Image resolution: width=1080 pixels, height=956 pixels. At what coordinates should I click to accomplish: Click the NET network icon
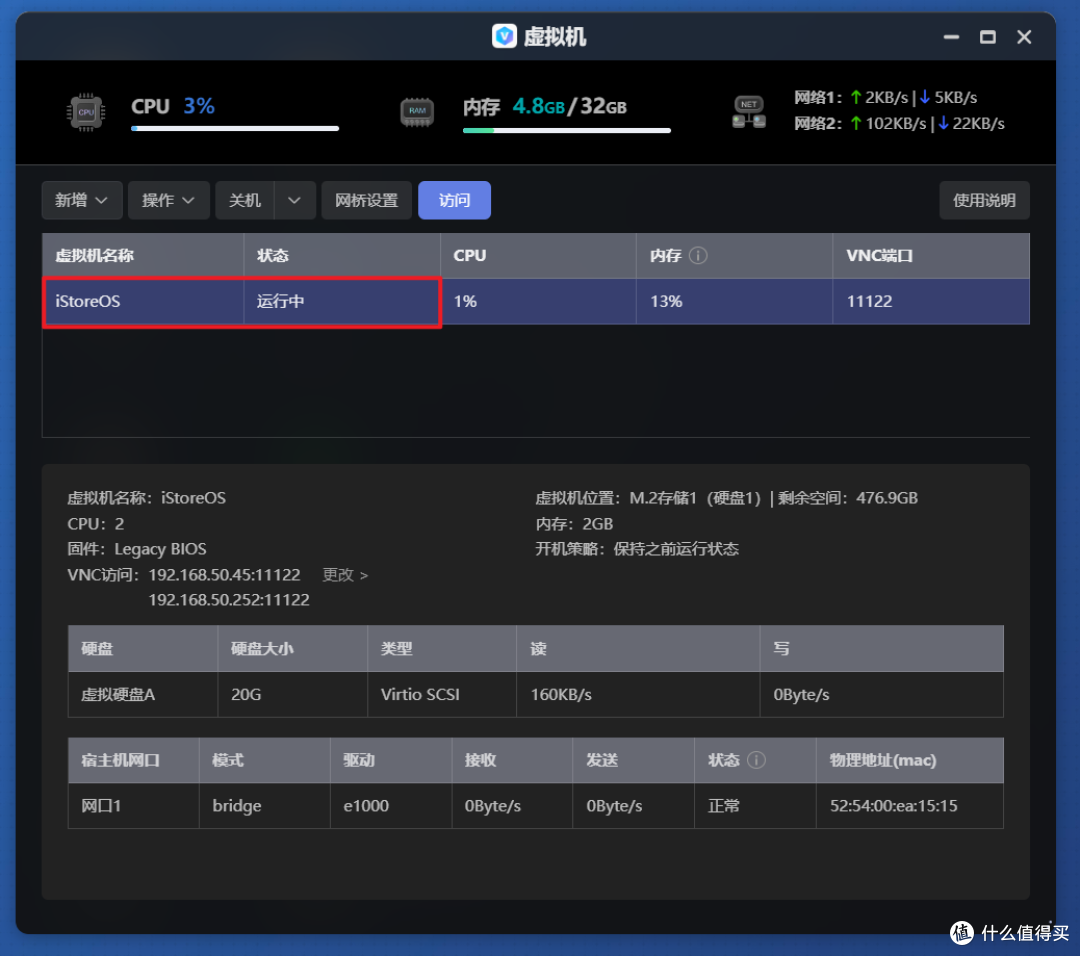click(x=749, y=112)
